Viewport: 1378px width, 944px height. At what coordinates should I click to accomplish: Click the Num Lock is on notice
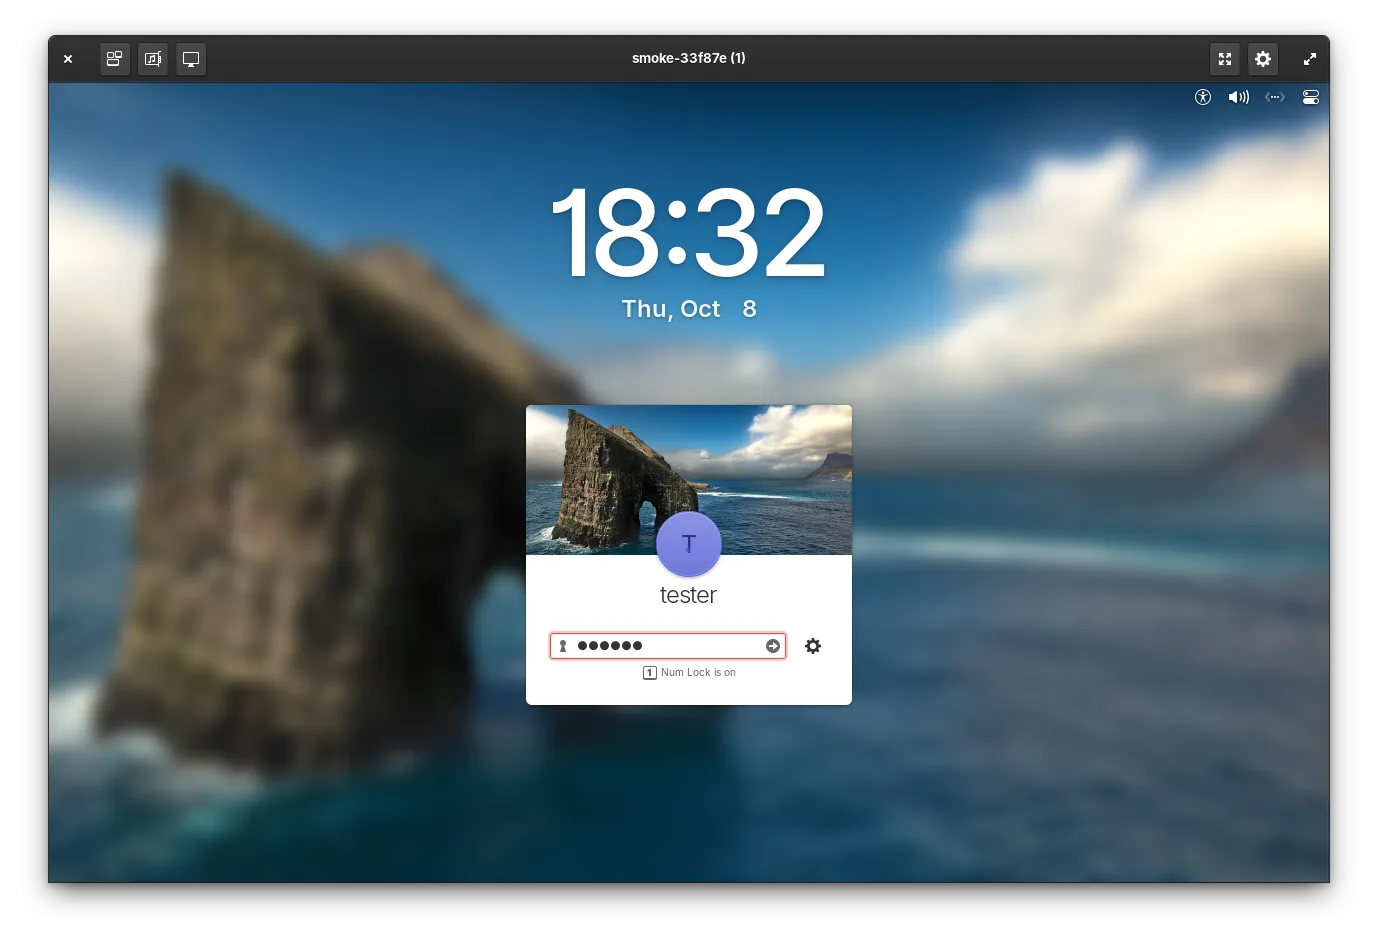[689, 673]
